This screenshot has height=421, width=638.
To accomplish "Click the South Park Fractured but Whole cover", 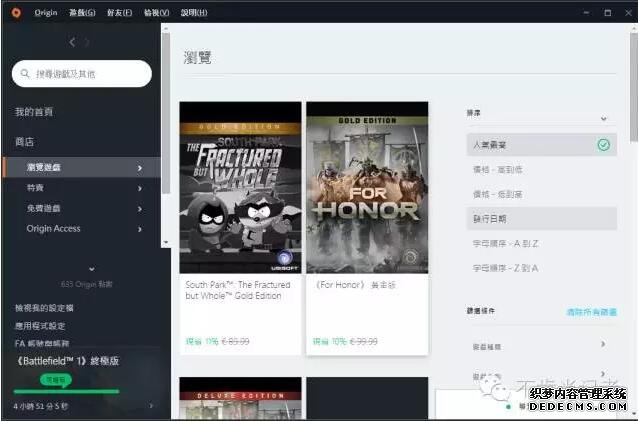I will point(240,188).
